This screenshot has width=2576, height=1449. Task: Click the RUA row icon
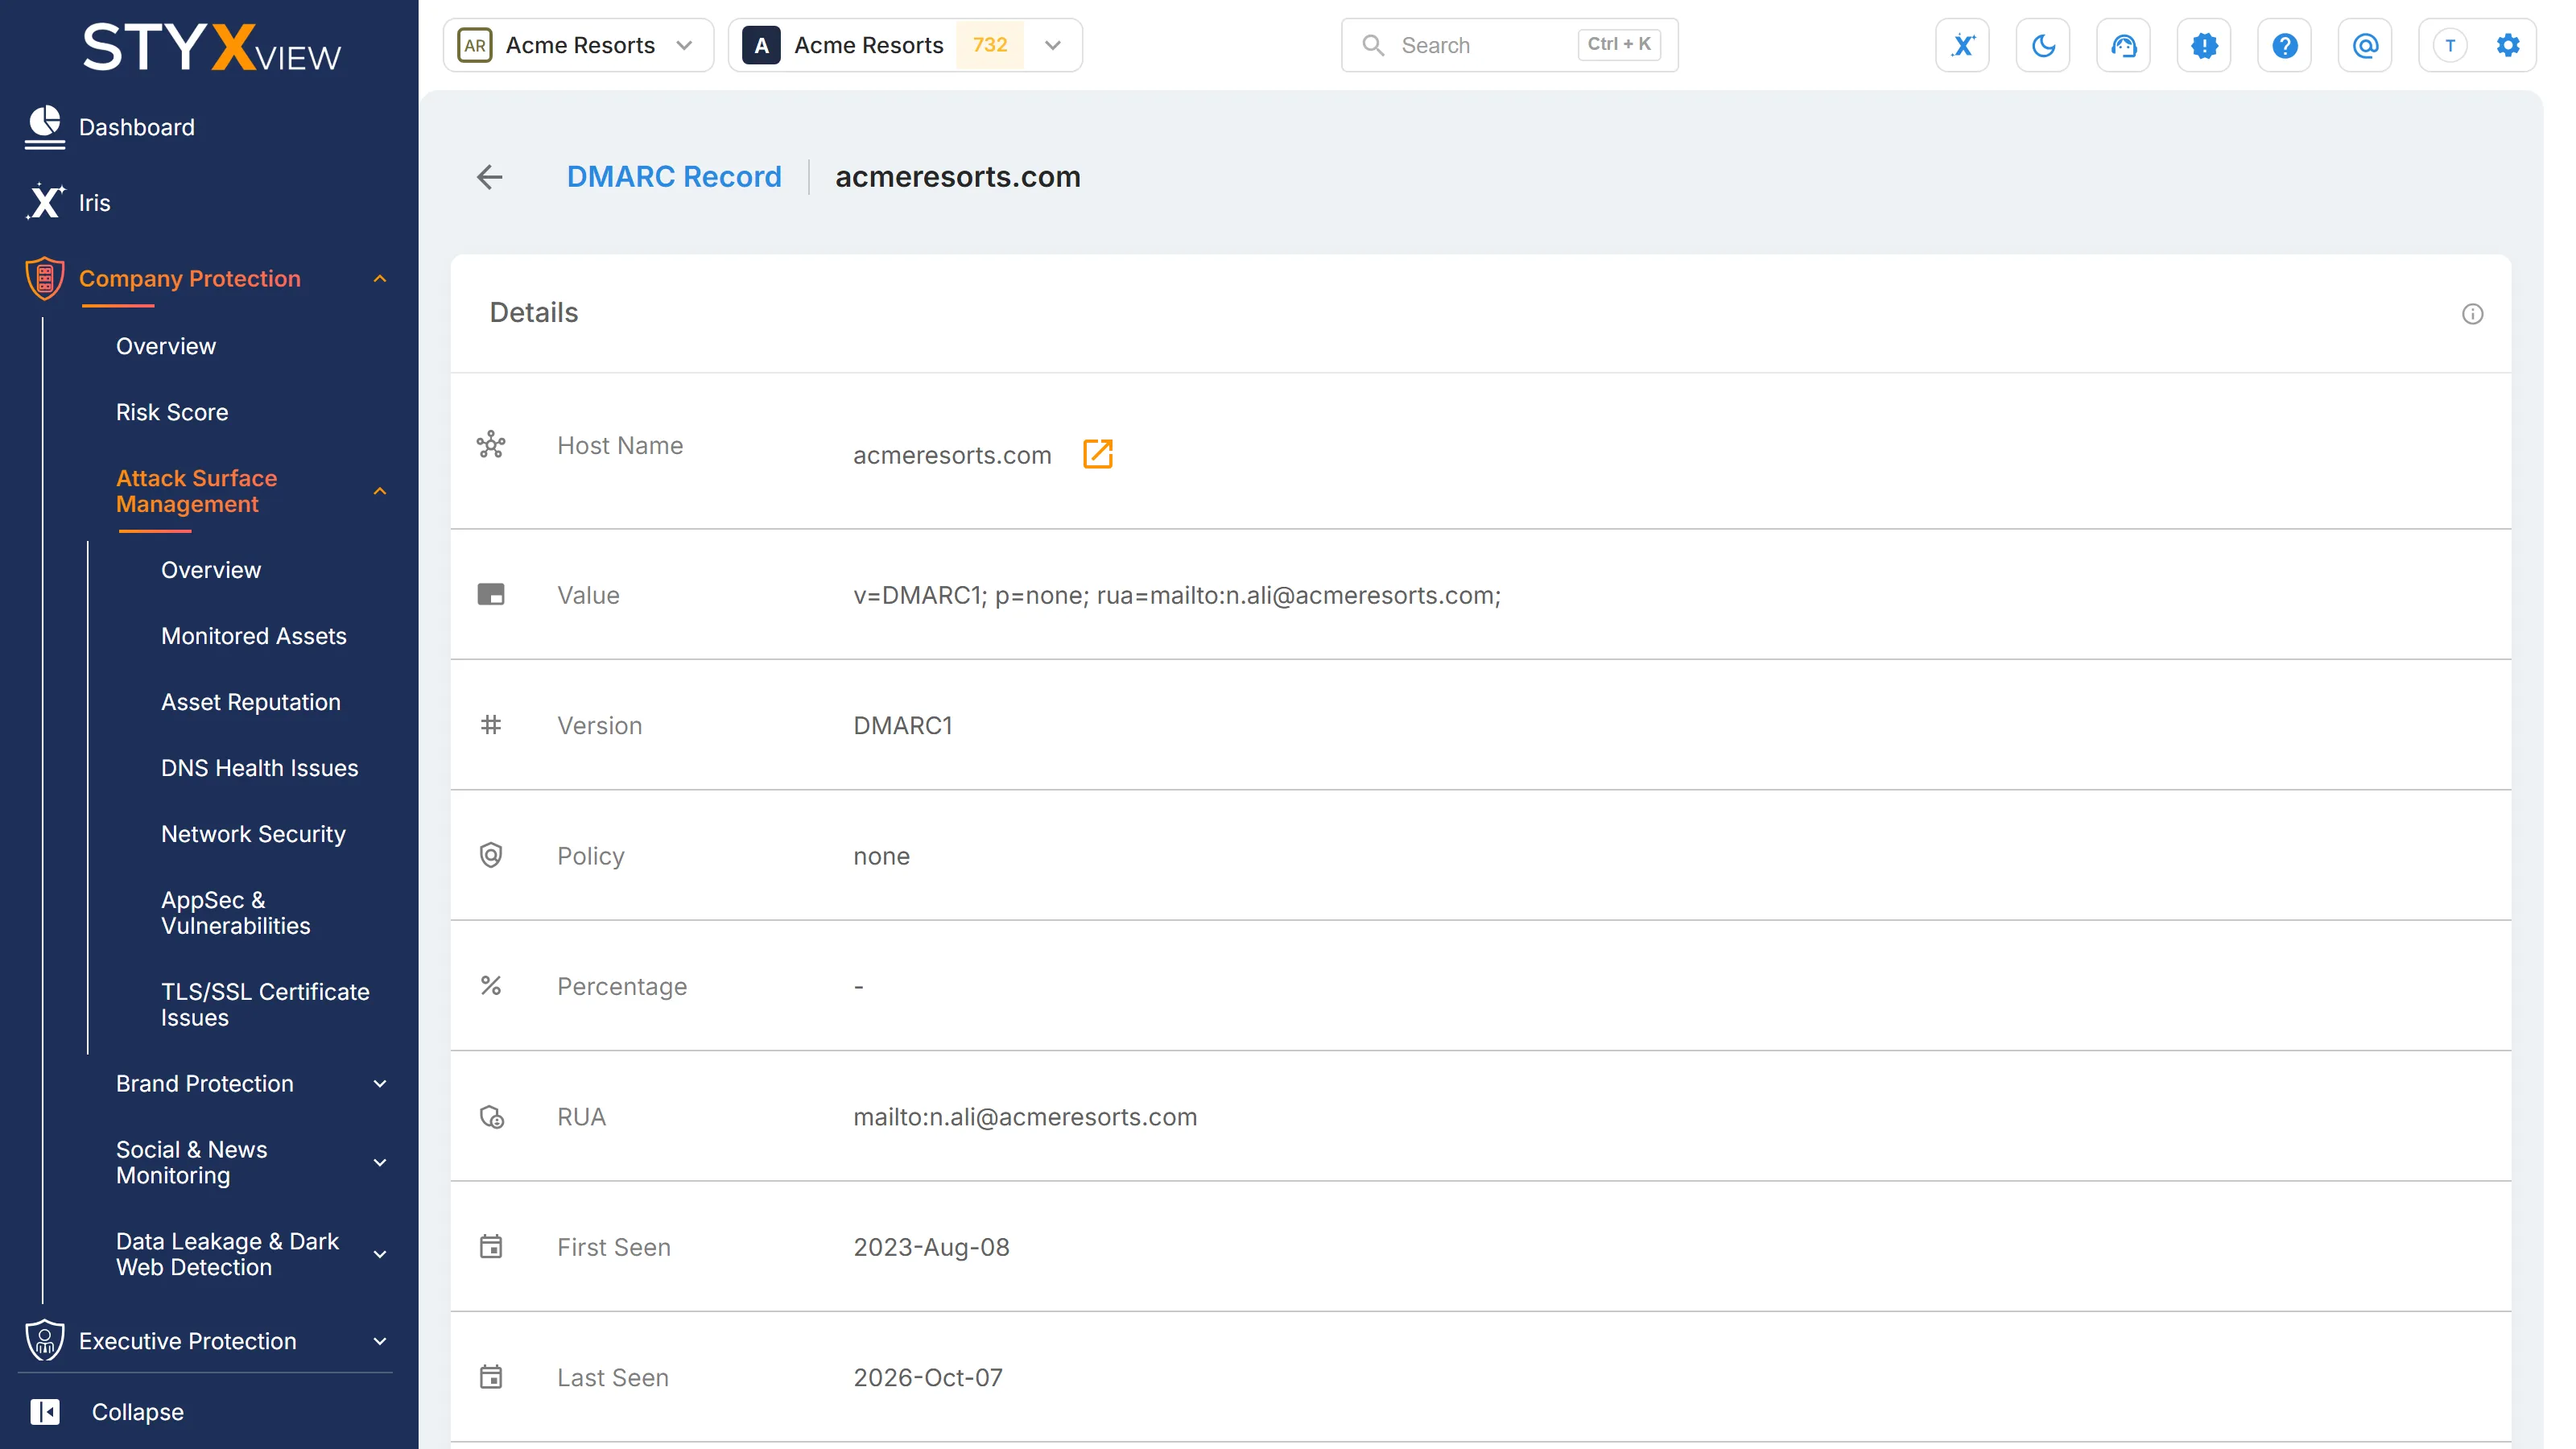(x=491, y=1117)
